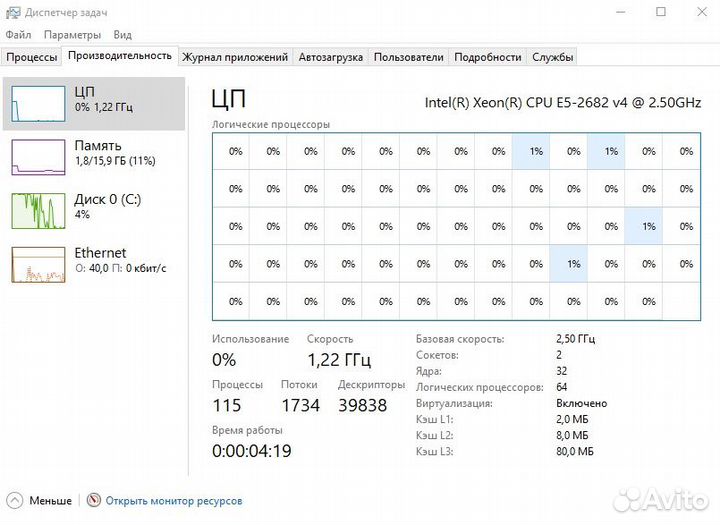This screenshot has width=720, height=525.
Task: Minimize the Диспетчер задач window
Action: pos(620,12)
